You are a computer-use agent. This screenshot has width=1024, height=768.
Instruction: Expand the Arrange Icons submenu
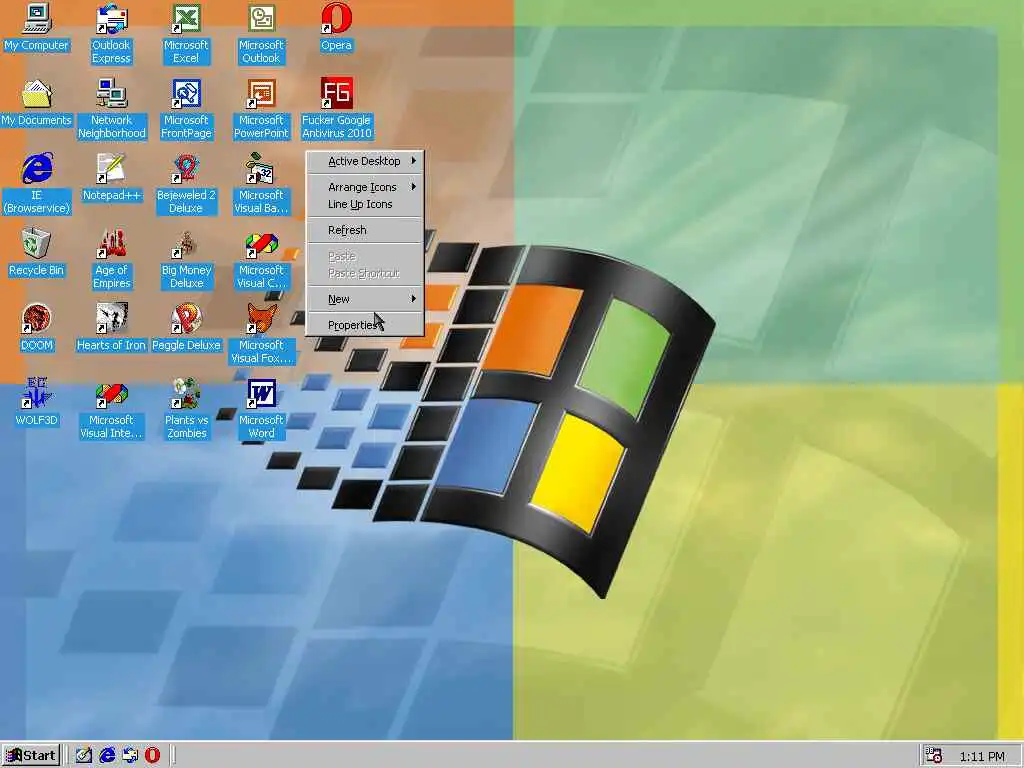pyautogui.click(x=365, y=187)
